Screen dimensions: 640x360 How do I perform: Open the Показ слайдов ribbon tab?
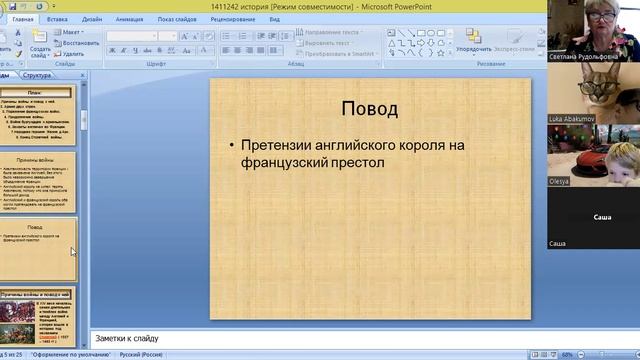click(177, 19)
